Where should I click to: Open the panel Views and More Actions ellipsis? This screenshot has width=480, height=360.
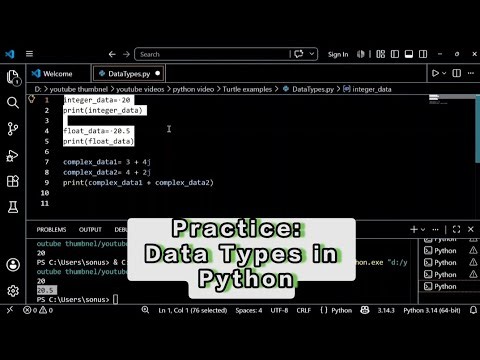[x=435, y=229]
